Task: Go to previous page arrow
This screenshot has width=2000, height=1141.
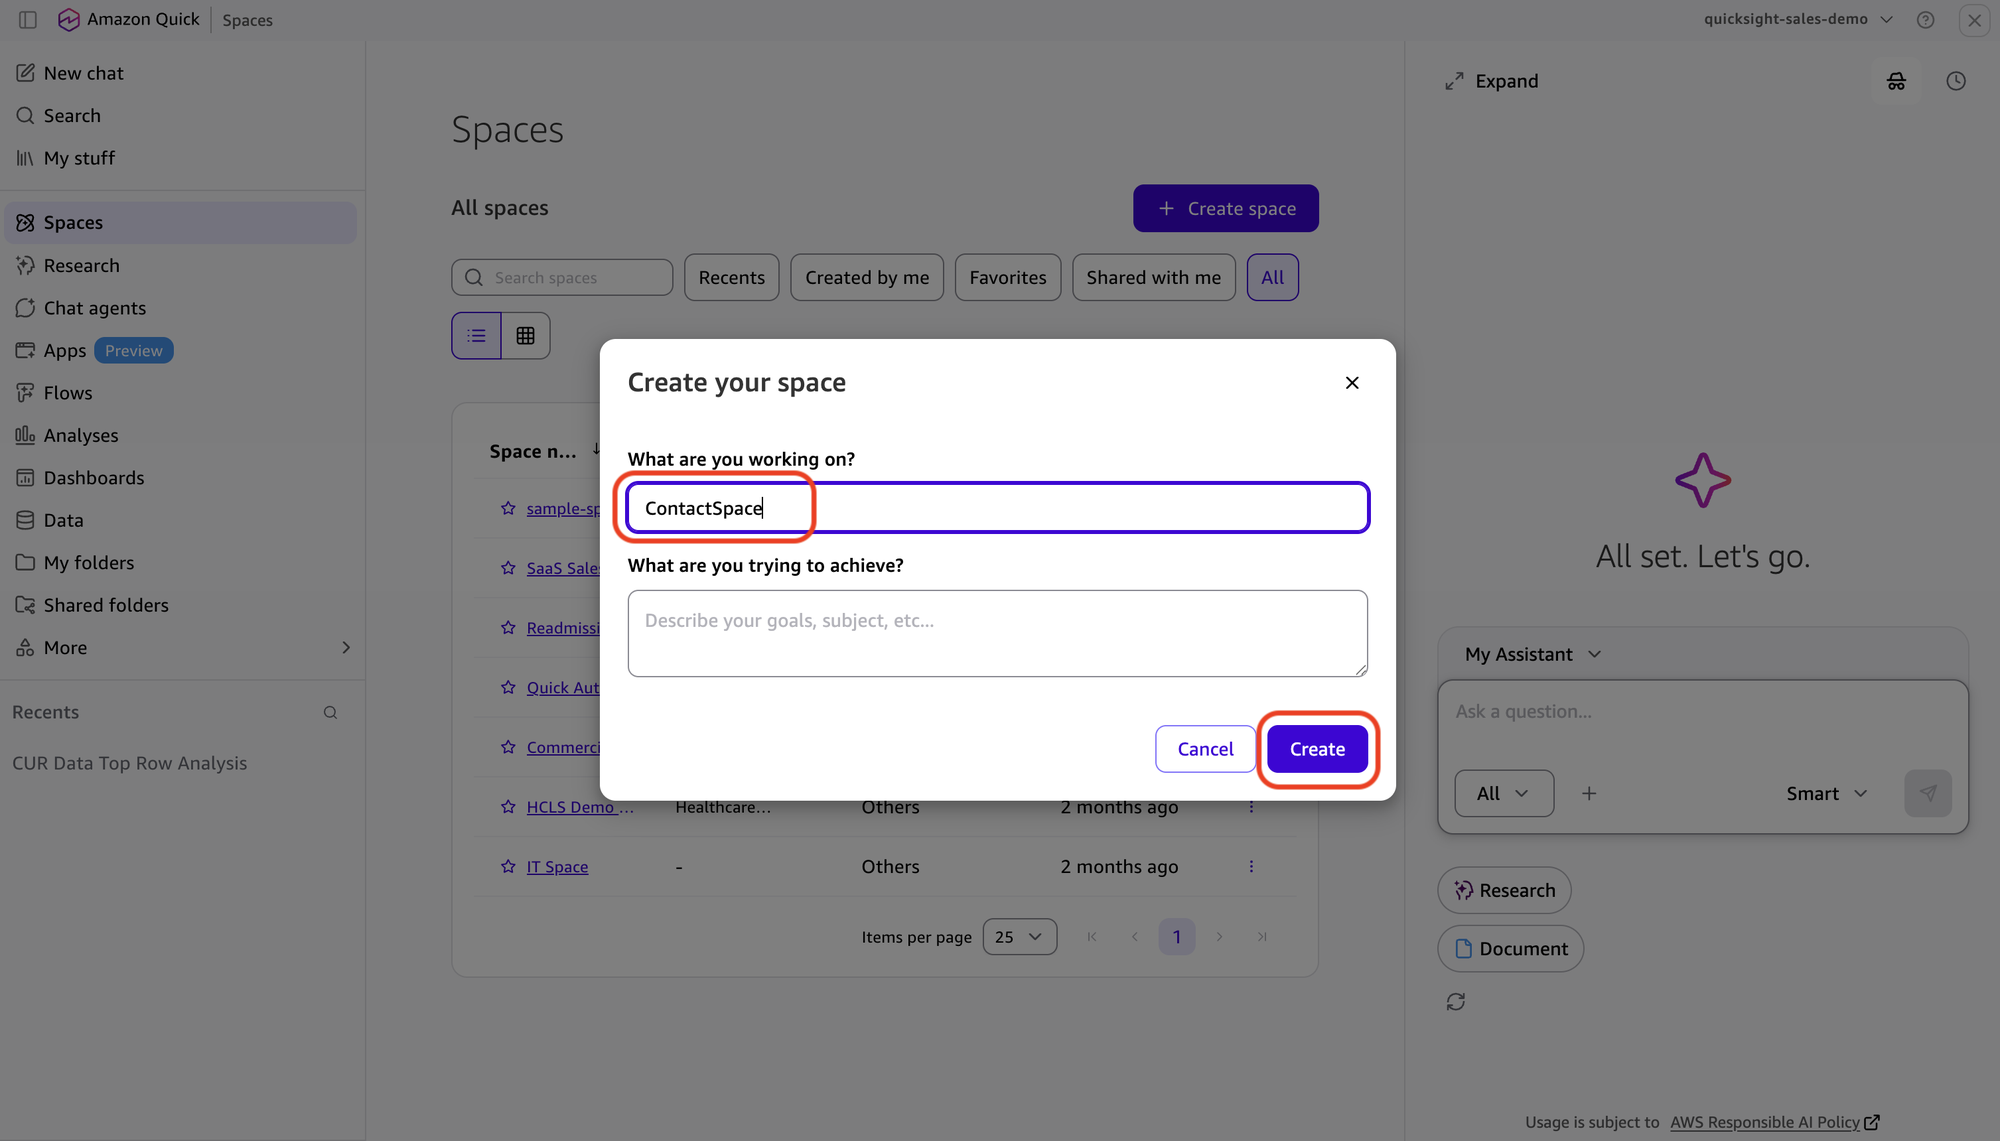Action: [x=1135, y=937]
